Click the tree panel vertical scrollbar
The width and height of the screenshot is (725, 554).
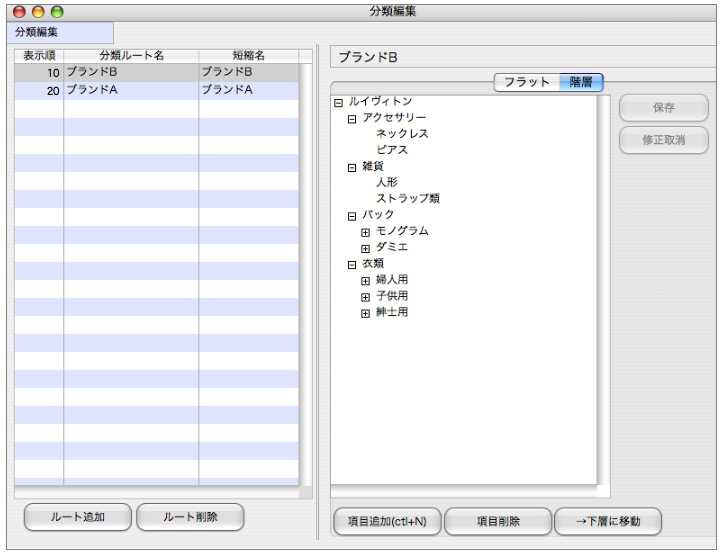pos(603,290)
